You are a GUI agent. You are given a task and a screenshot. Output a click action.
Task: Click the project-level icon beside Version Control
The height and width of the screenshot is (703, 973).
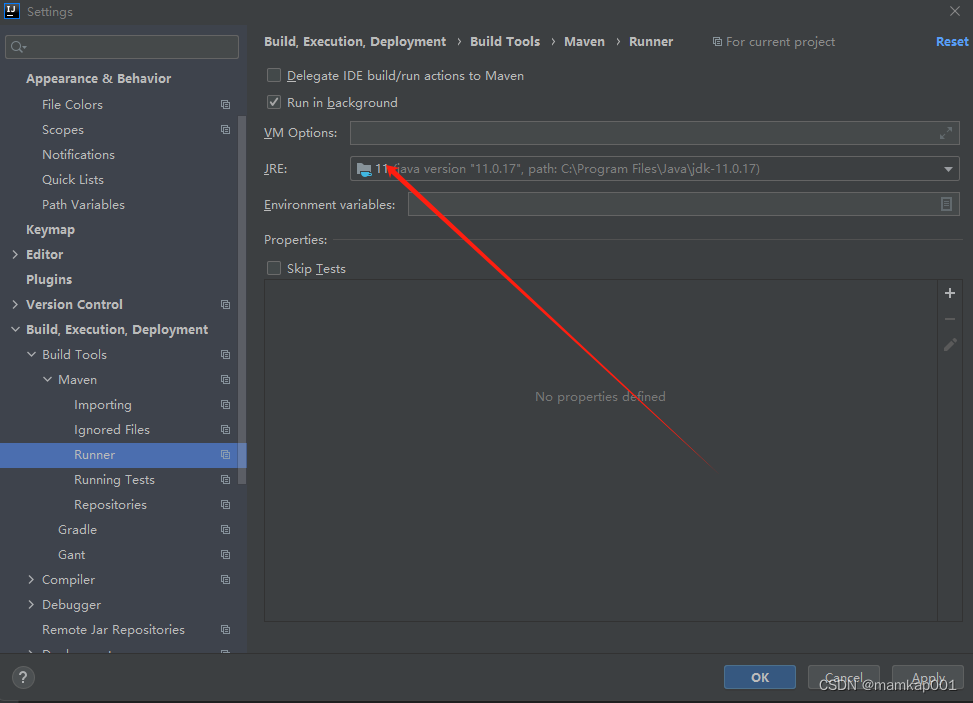tap(225, 305)
